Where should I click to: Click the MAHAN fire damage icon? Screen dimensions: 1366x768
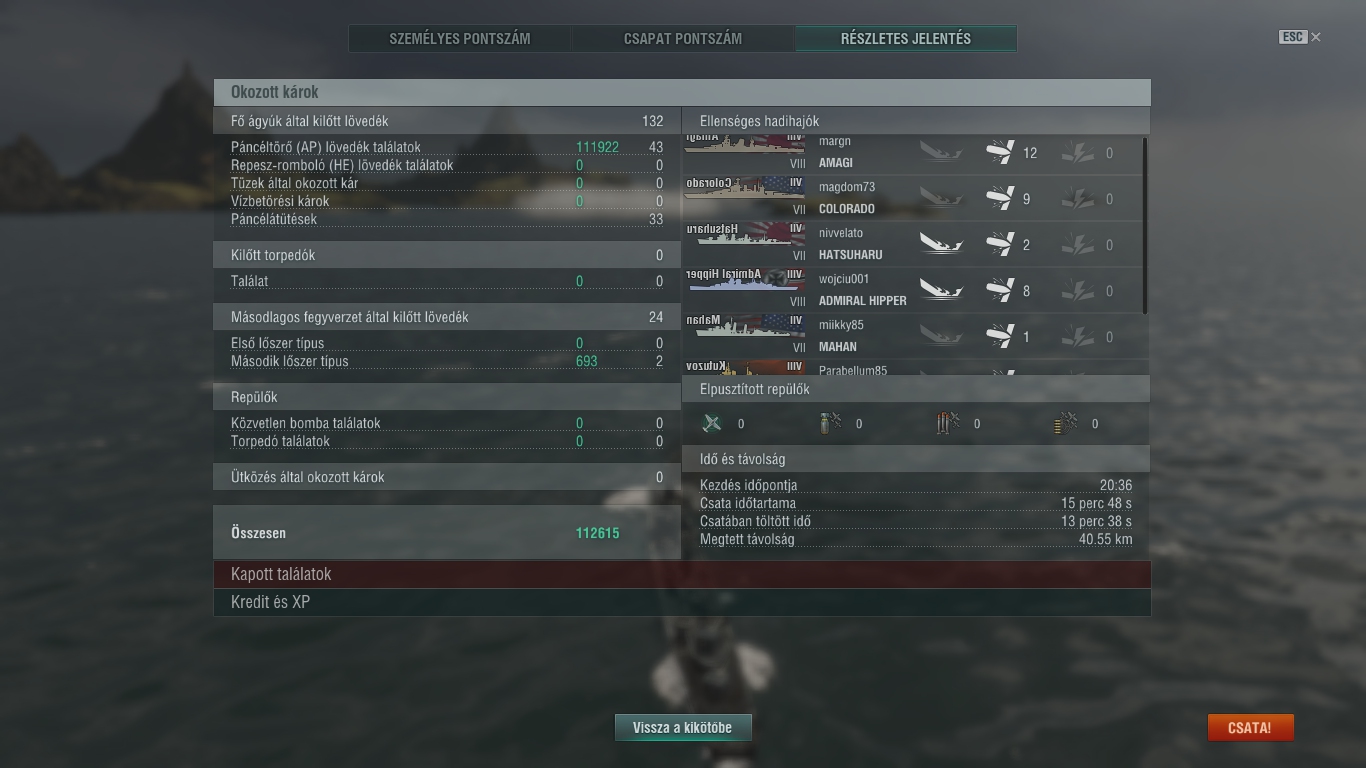tap(1078, 336)
